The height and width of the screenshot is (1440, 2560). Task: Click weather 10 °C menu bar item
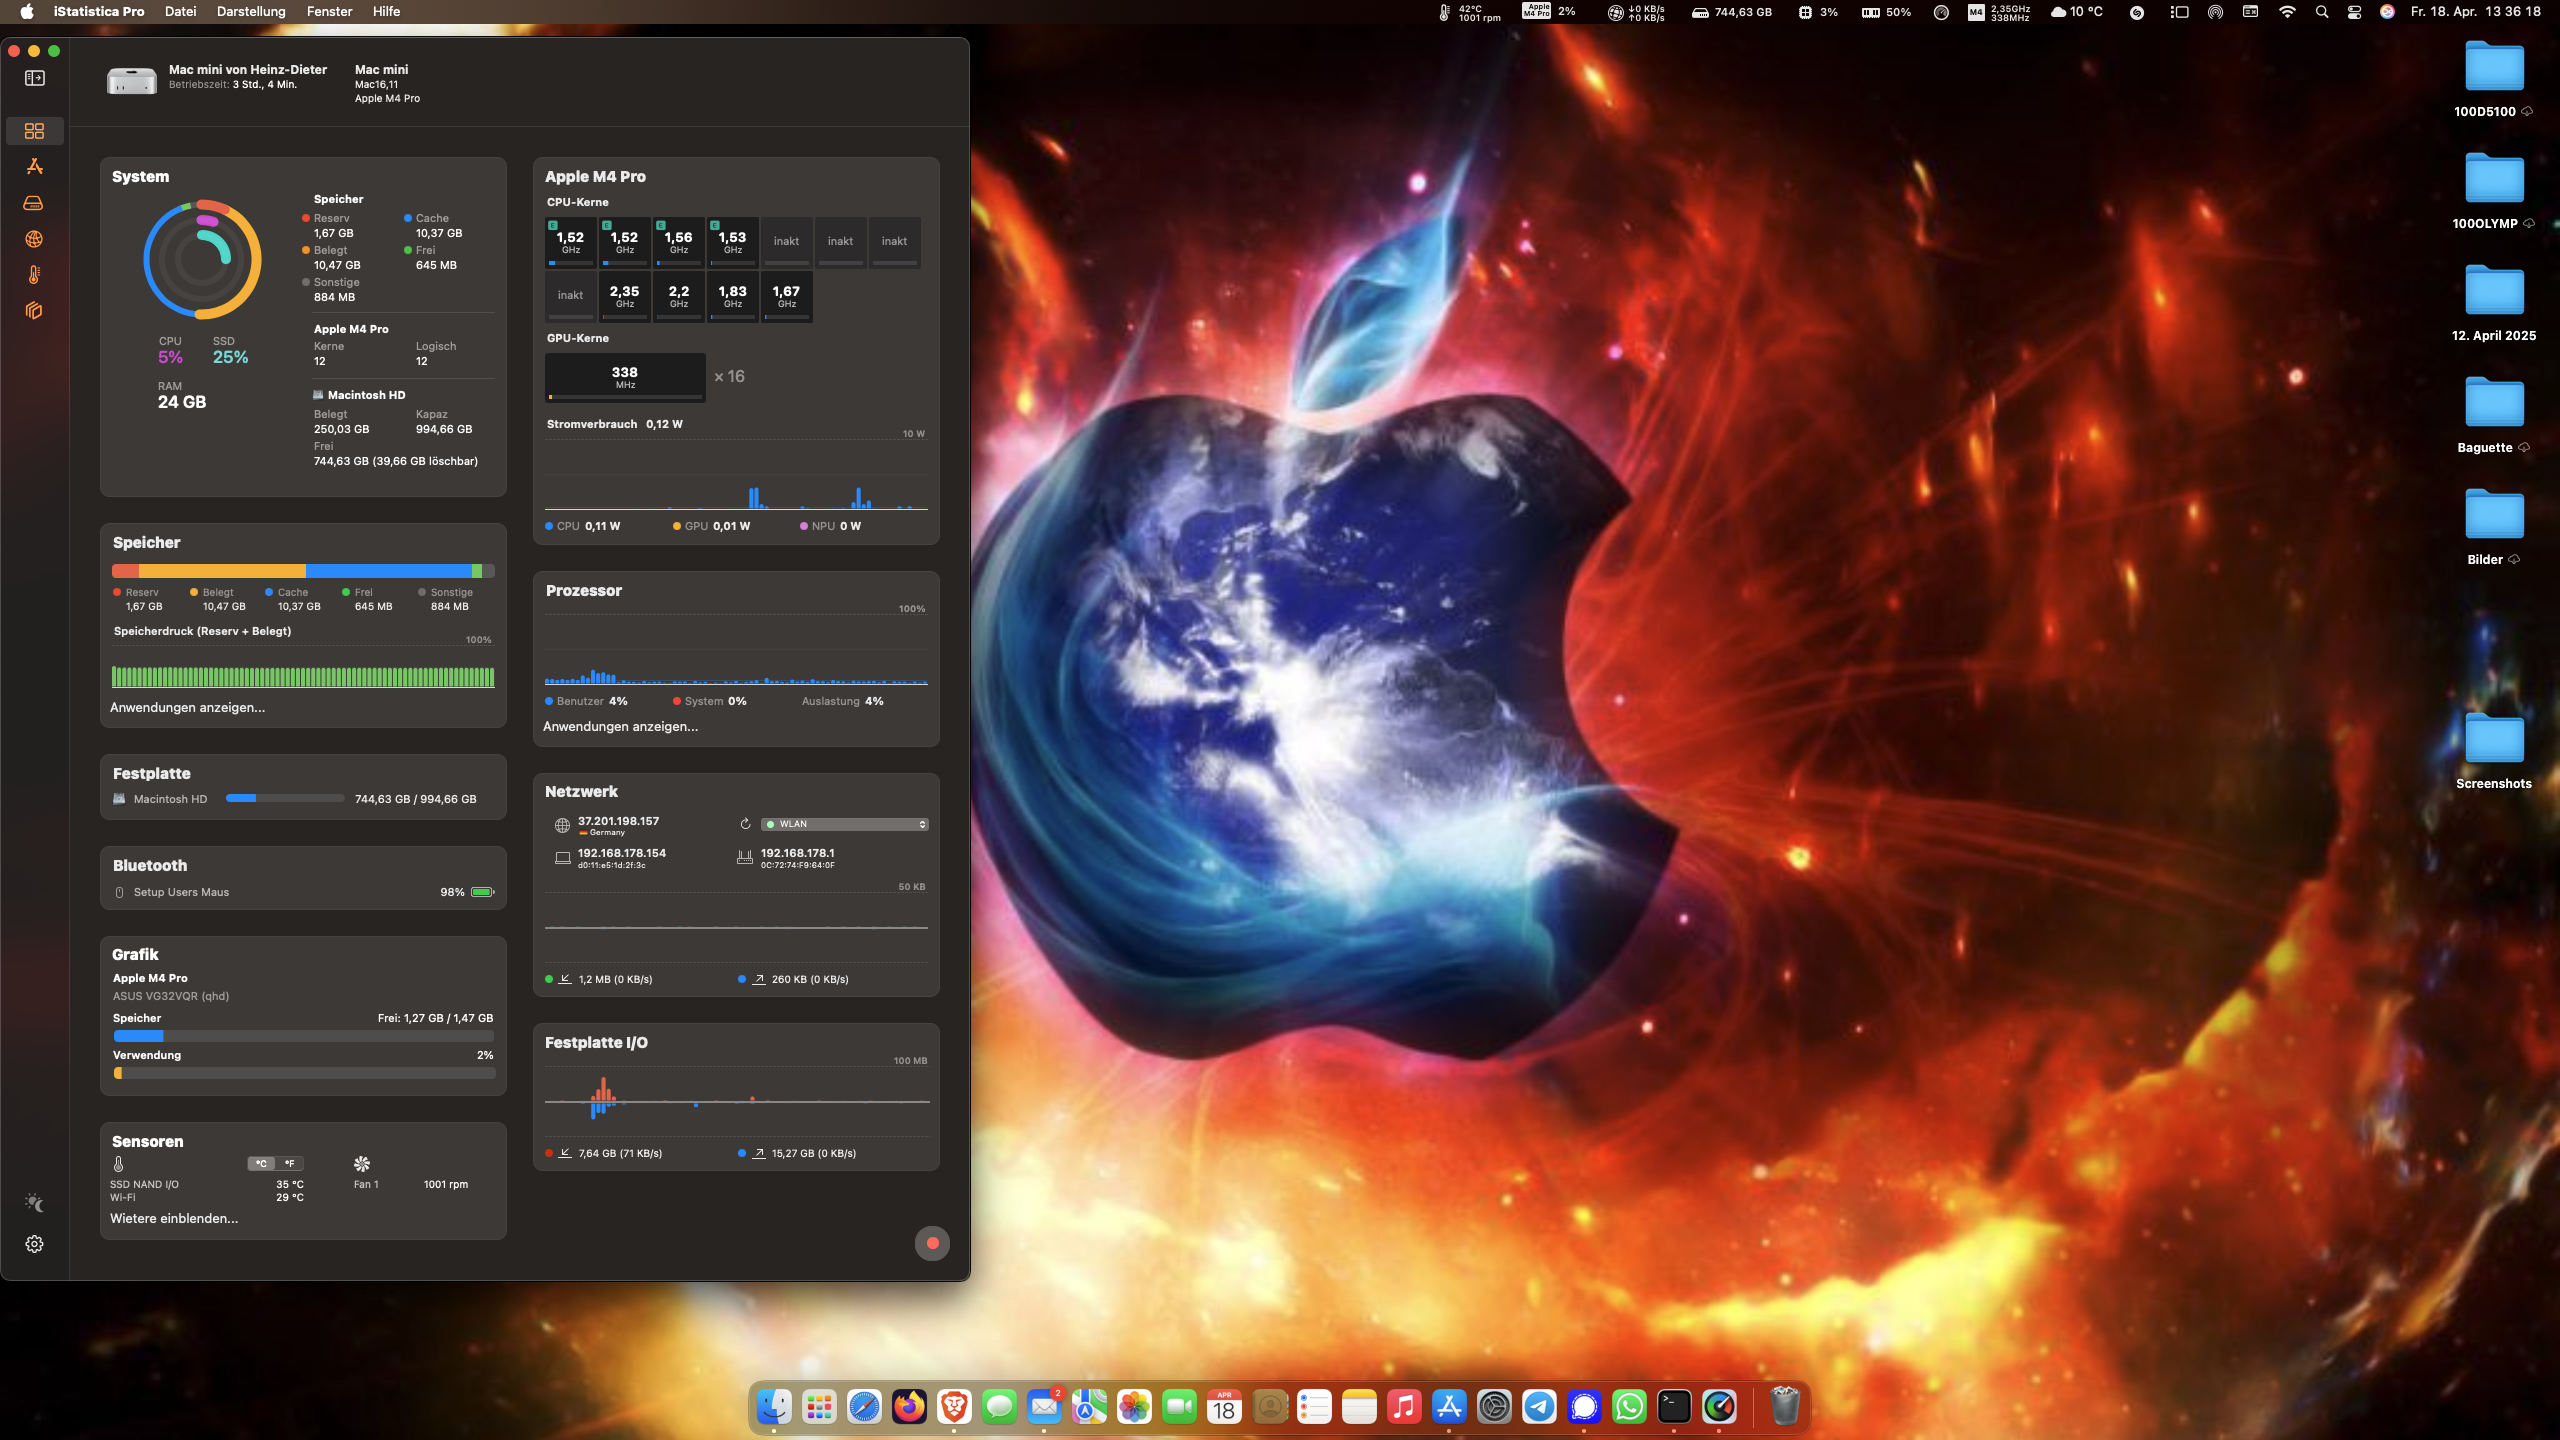[x=2076, y=12]
